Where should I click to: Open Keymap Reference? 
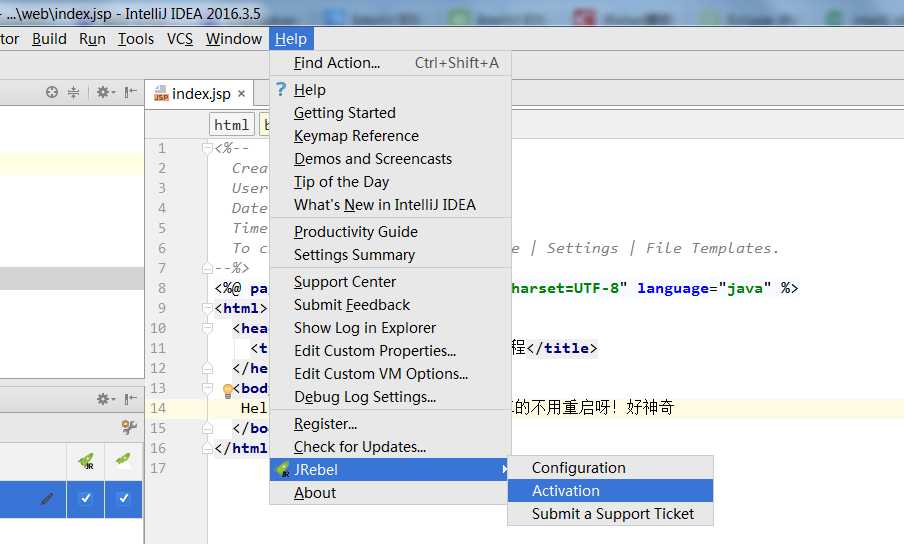click(x=390, y=136)
